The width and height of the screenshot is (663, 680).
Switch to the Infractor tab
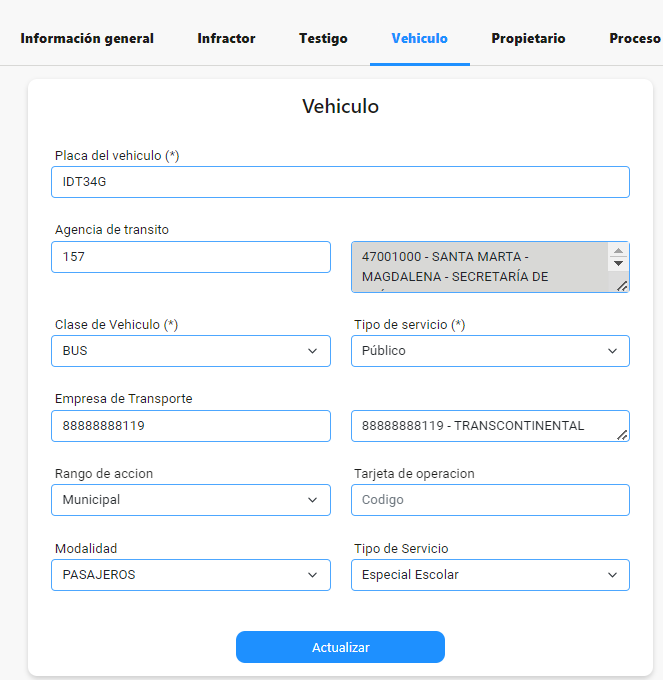click(x=226, y=39)
